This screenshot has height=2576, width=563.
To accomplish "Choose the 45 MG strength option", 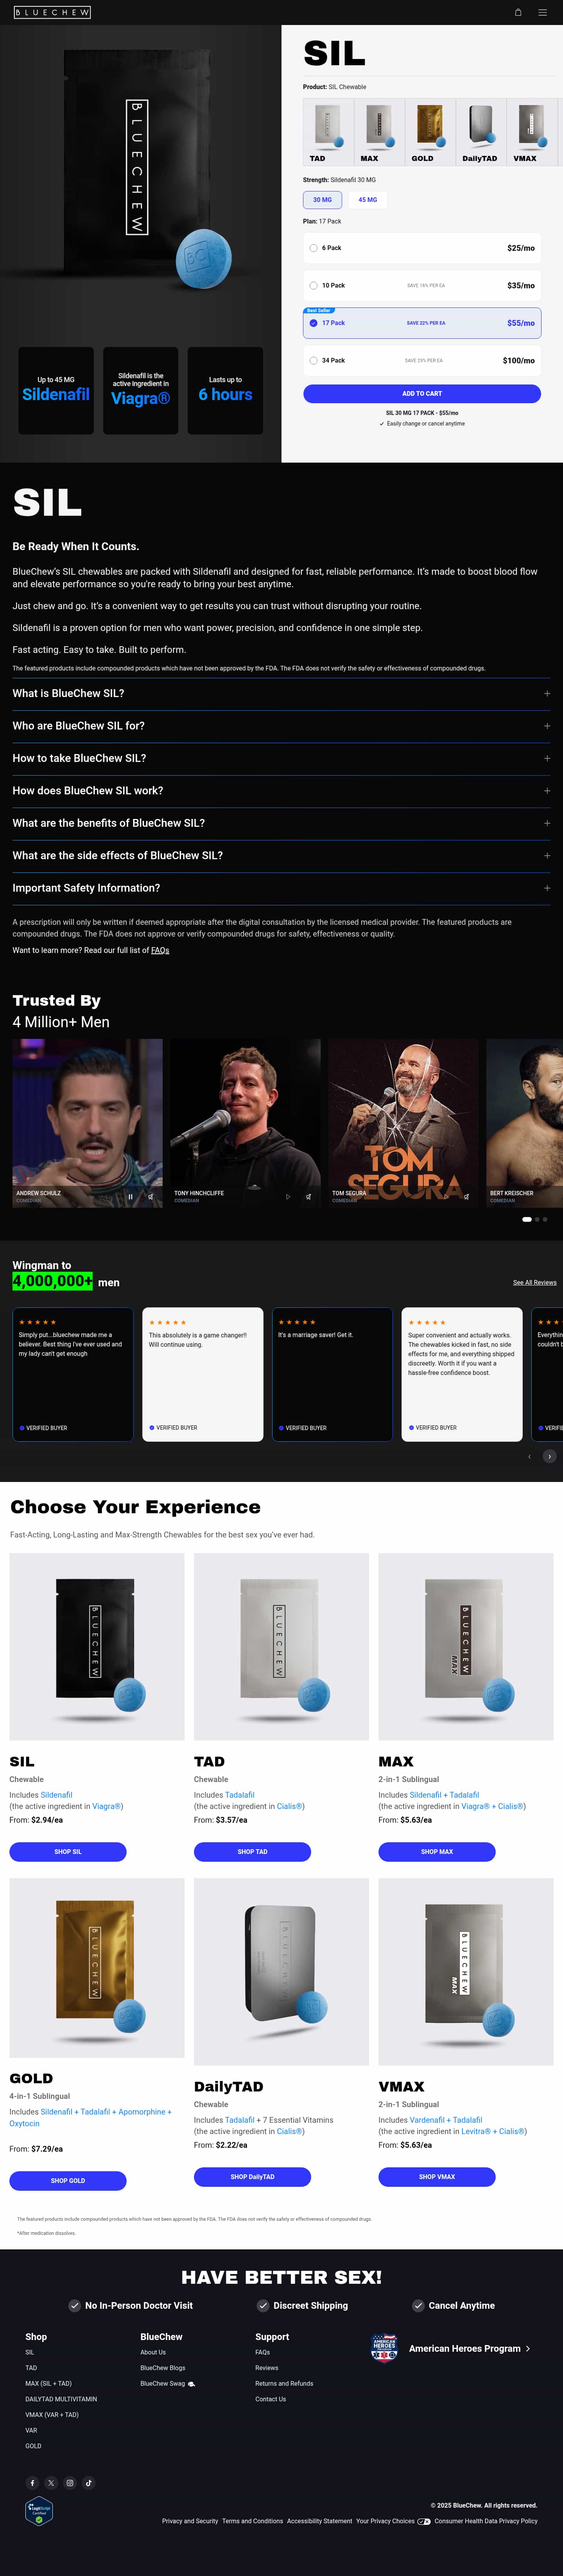I will pos(368,200).
